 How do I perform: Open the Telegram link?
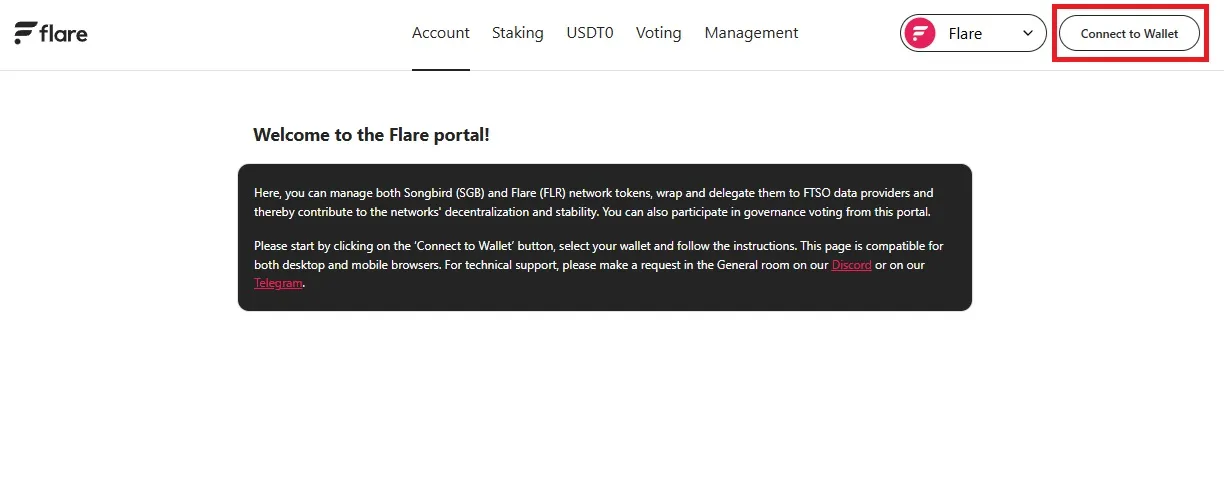click(277, 283)
